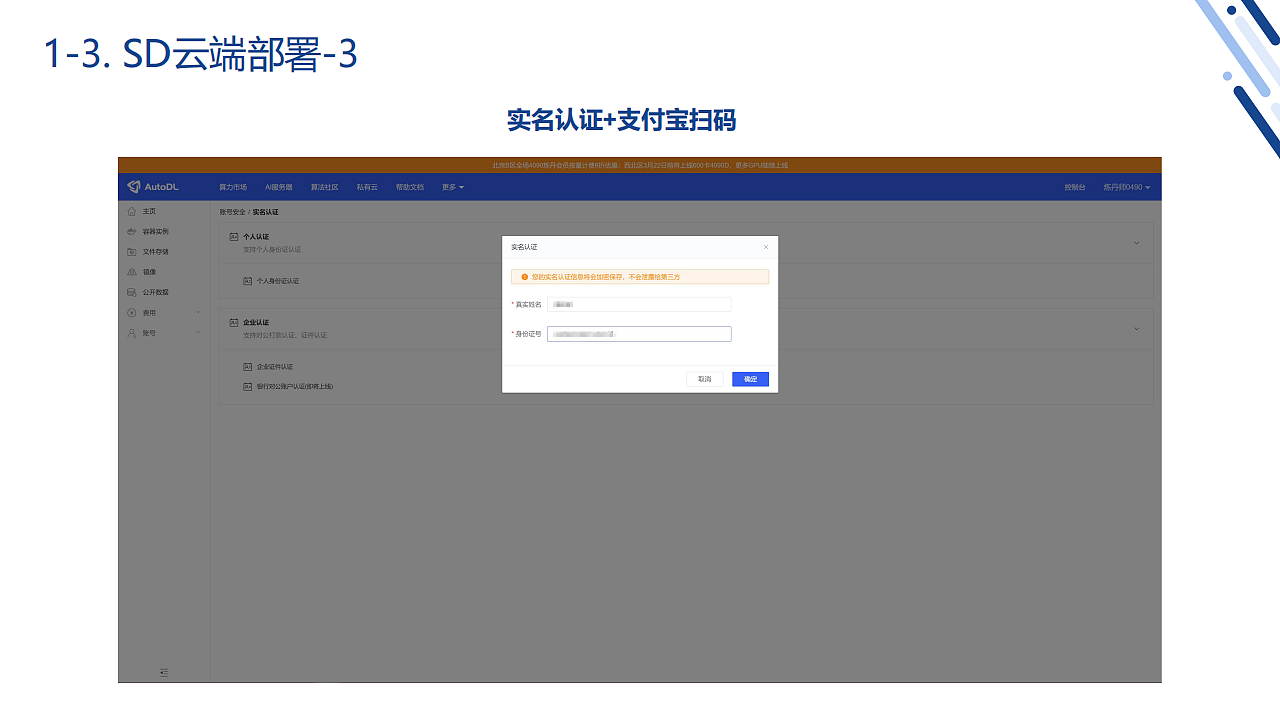
Task: Click the 个人认证 heading
Action: [256, 237]
